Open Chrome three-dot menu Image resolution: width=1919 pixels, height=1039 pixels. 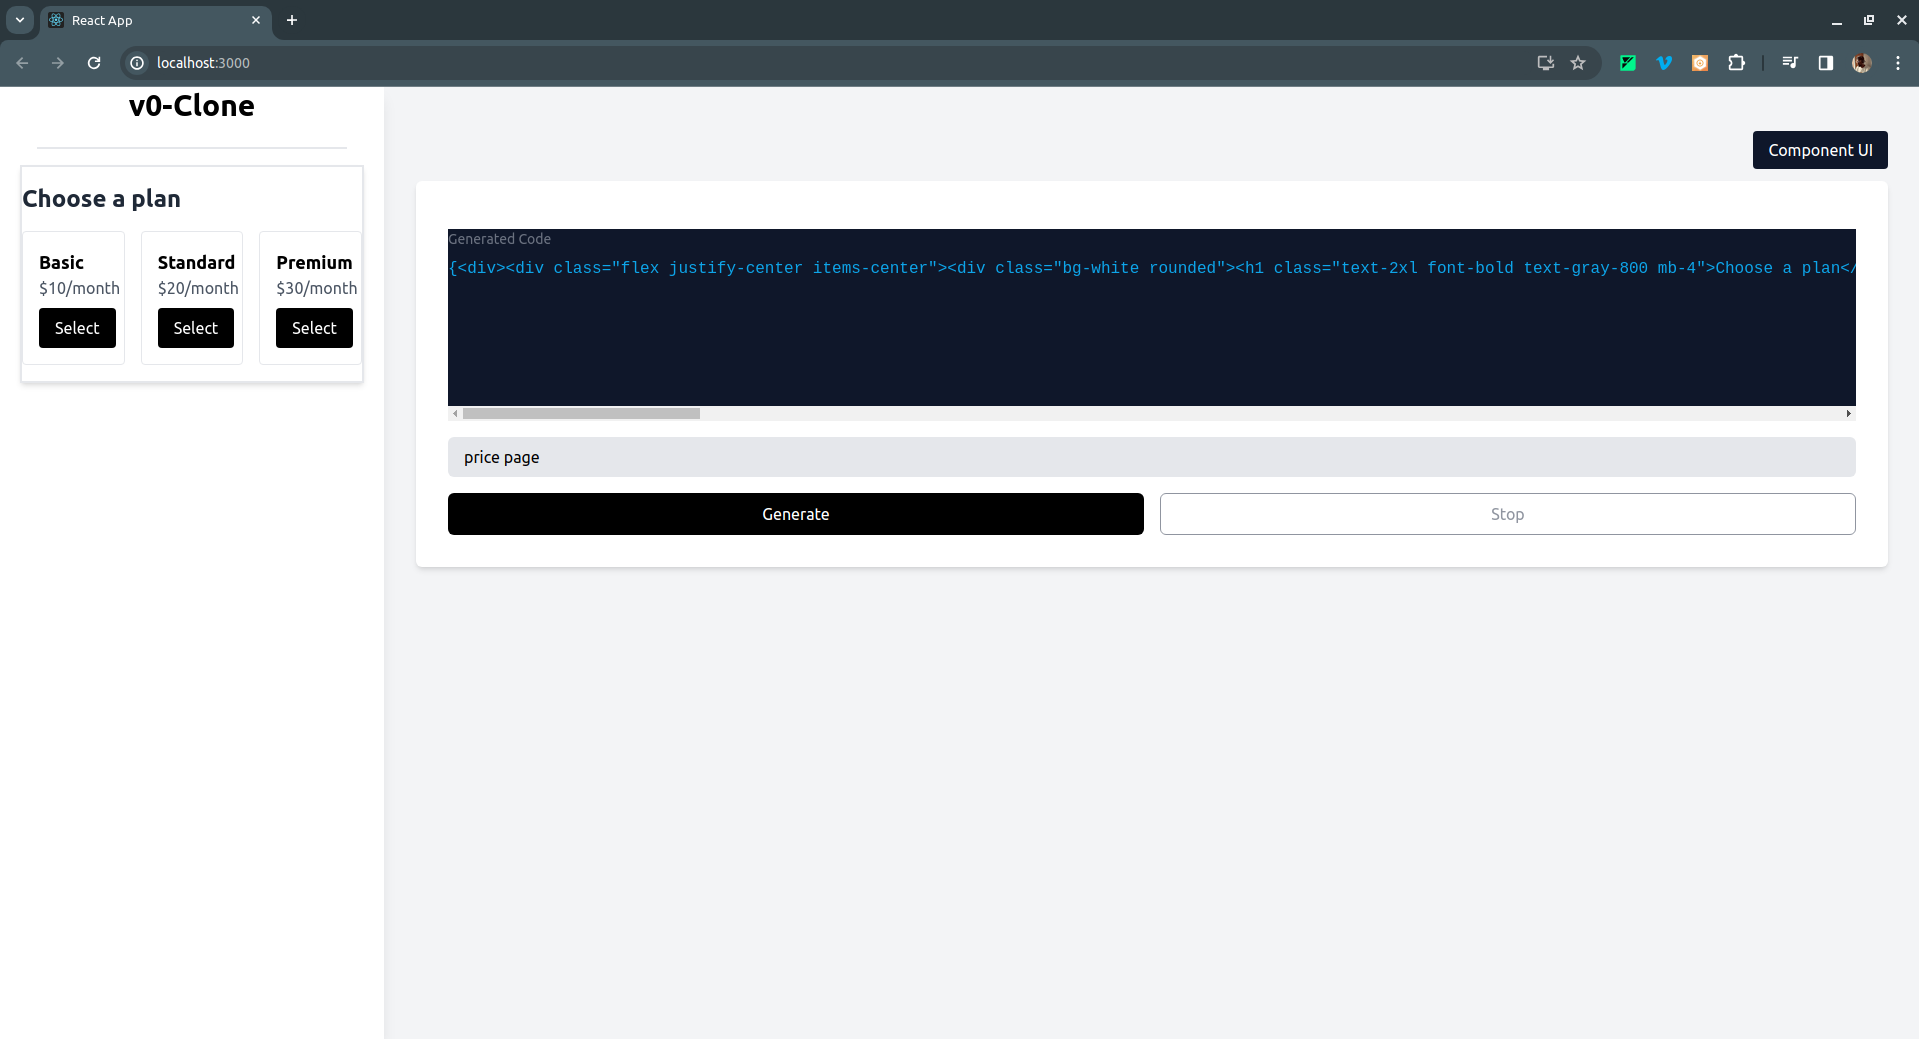point(1898,63)
